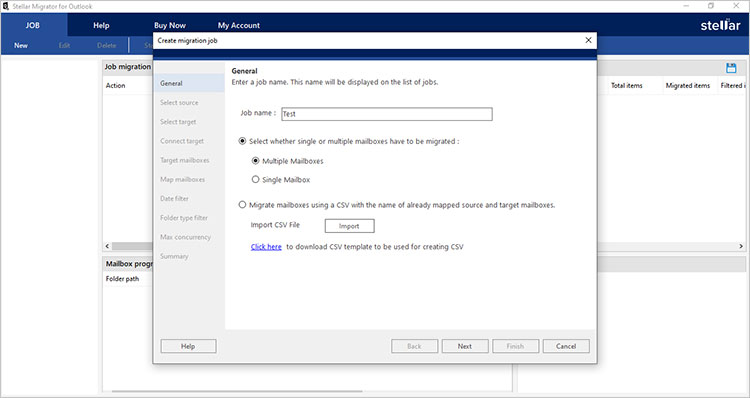Click the Total items column header
This screenshot has width=750, height=398.
pyautogui.click(x=627, y=86)
